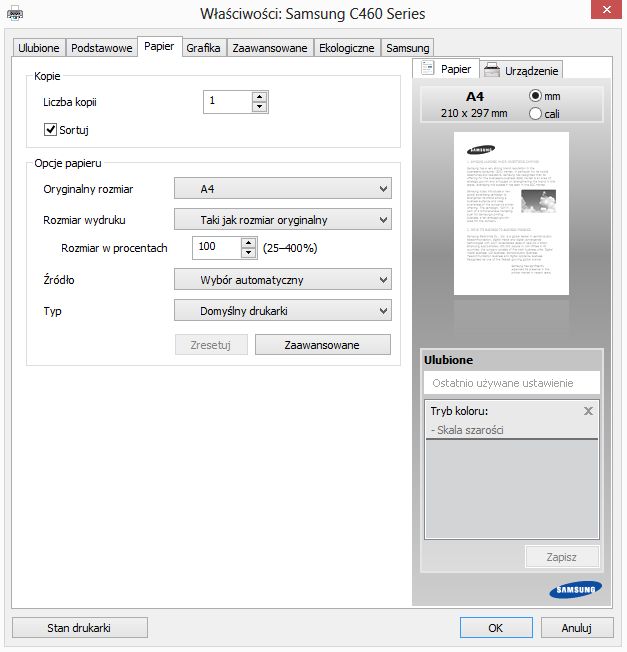627x652 pixels.
Task: Remove Tryb koloru entry with X icon
Action: click(588, 411)
